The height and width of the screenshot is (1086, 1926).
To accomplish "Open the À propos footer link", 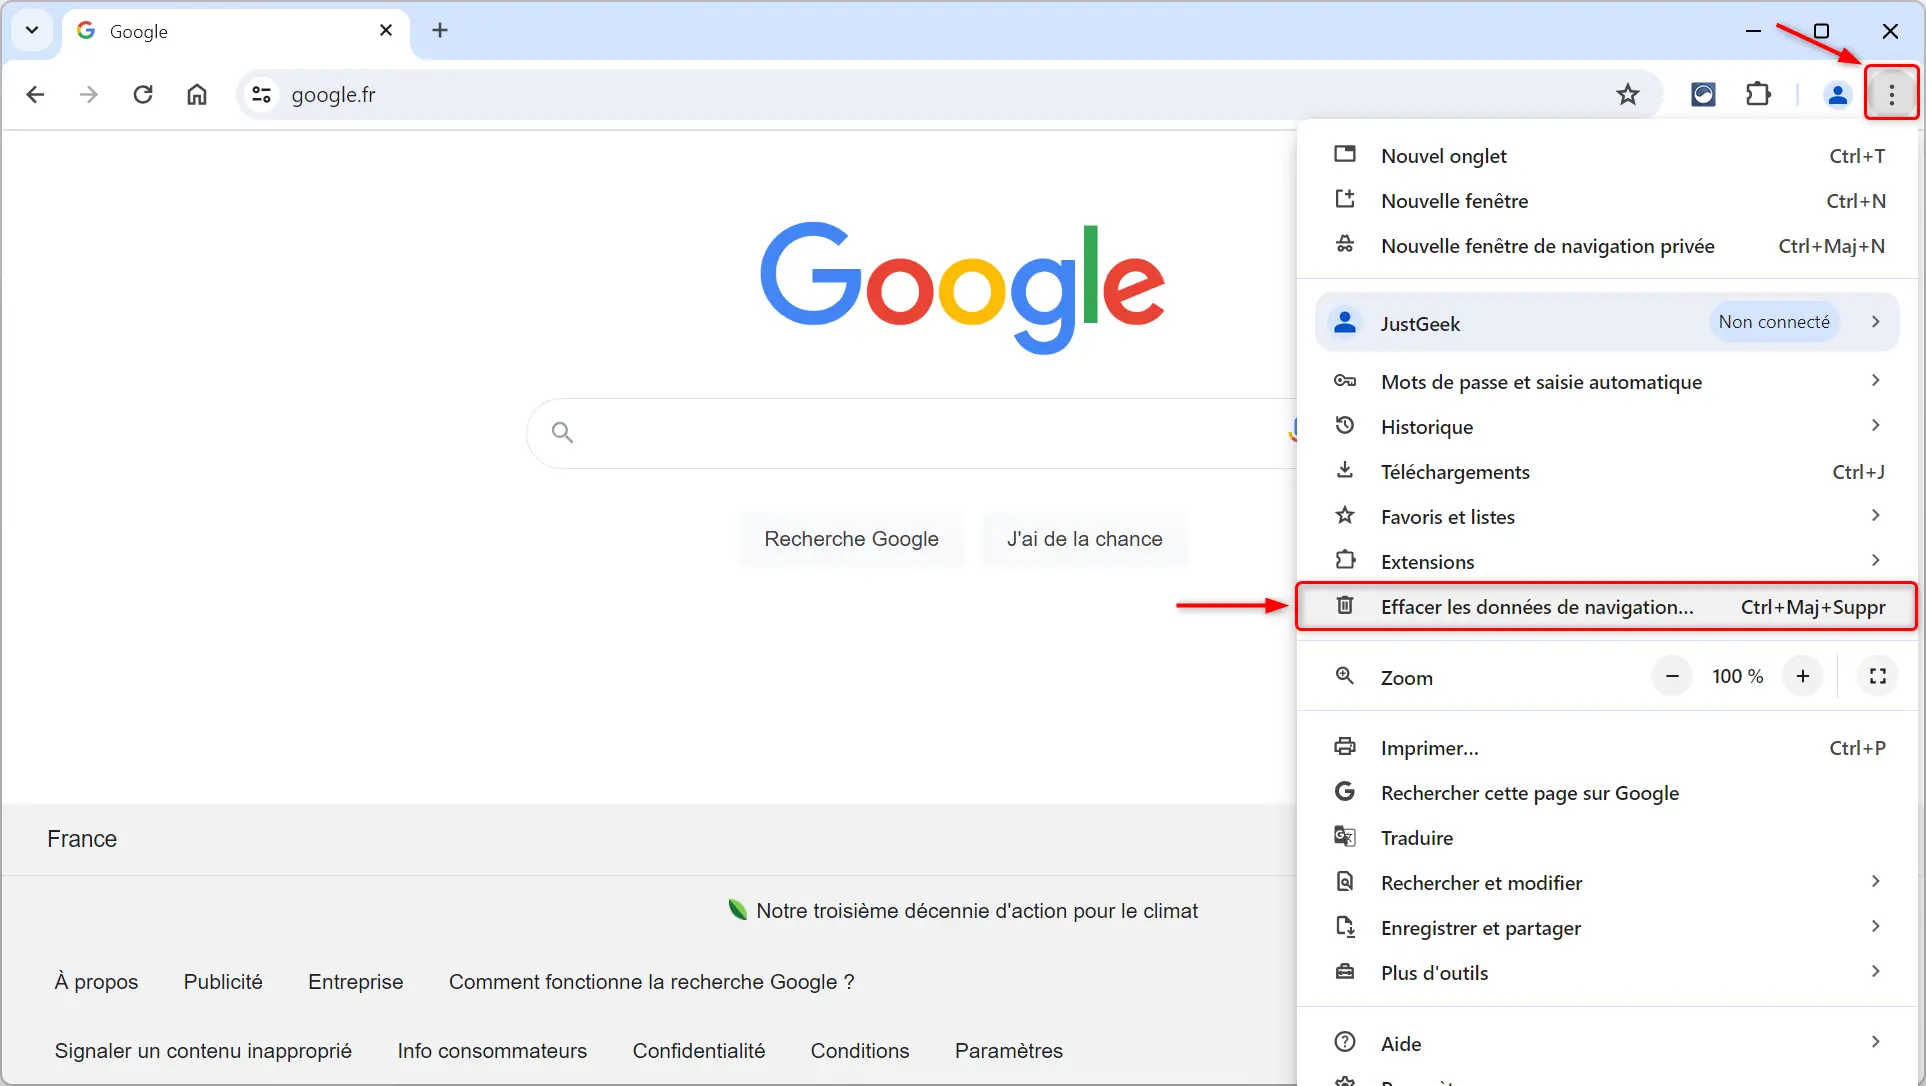I will [x=97, y=982].
